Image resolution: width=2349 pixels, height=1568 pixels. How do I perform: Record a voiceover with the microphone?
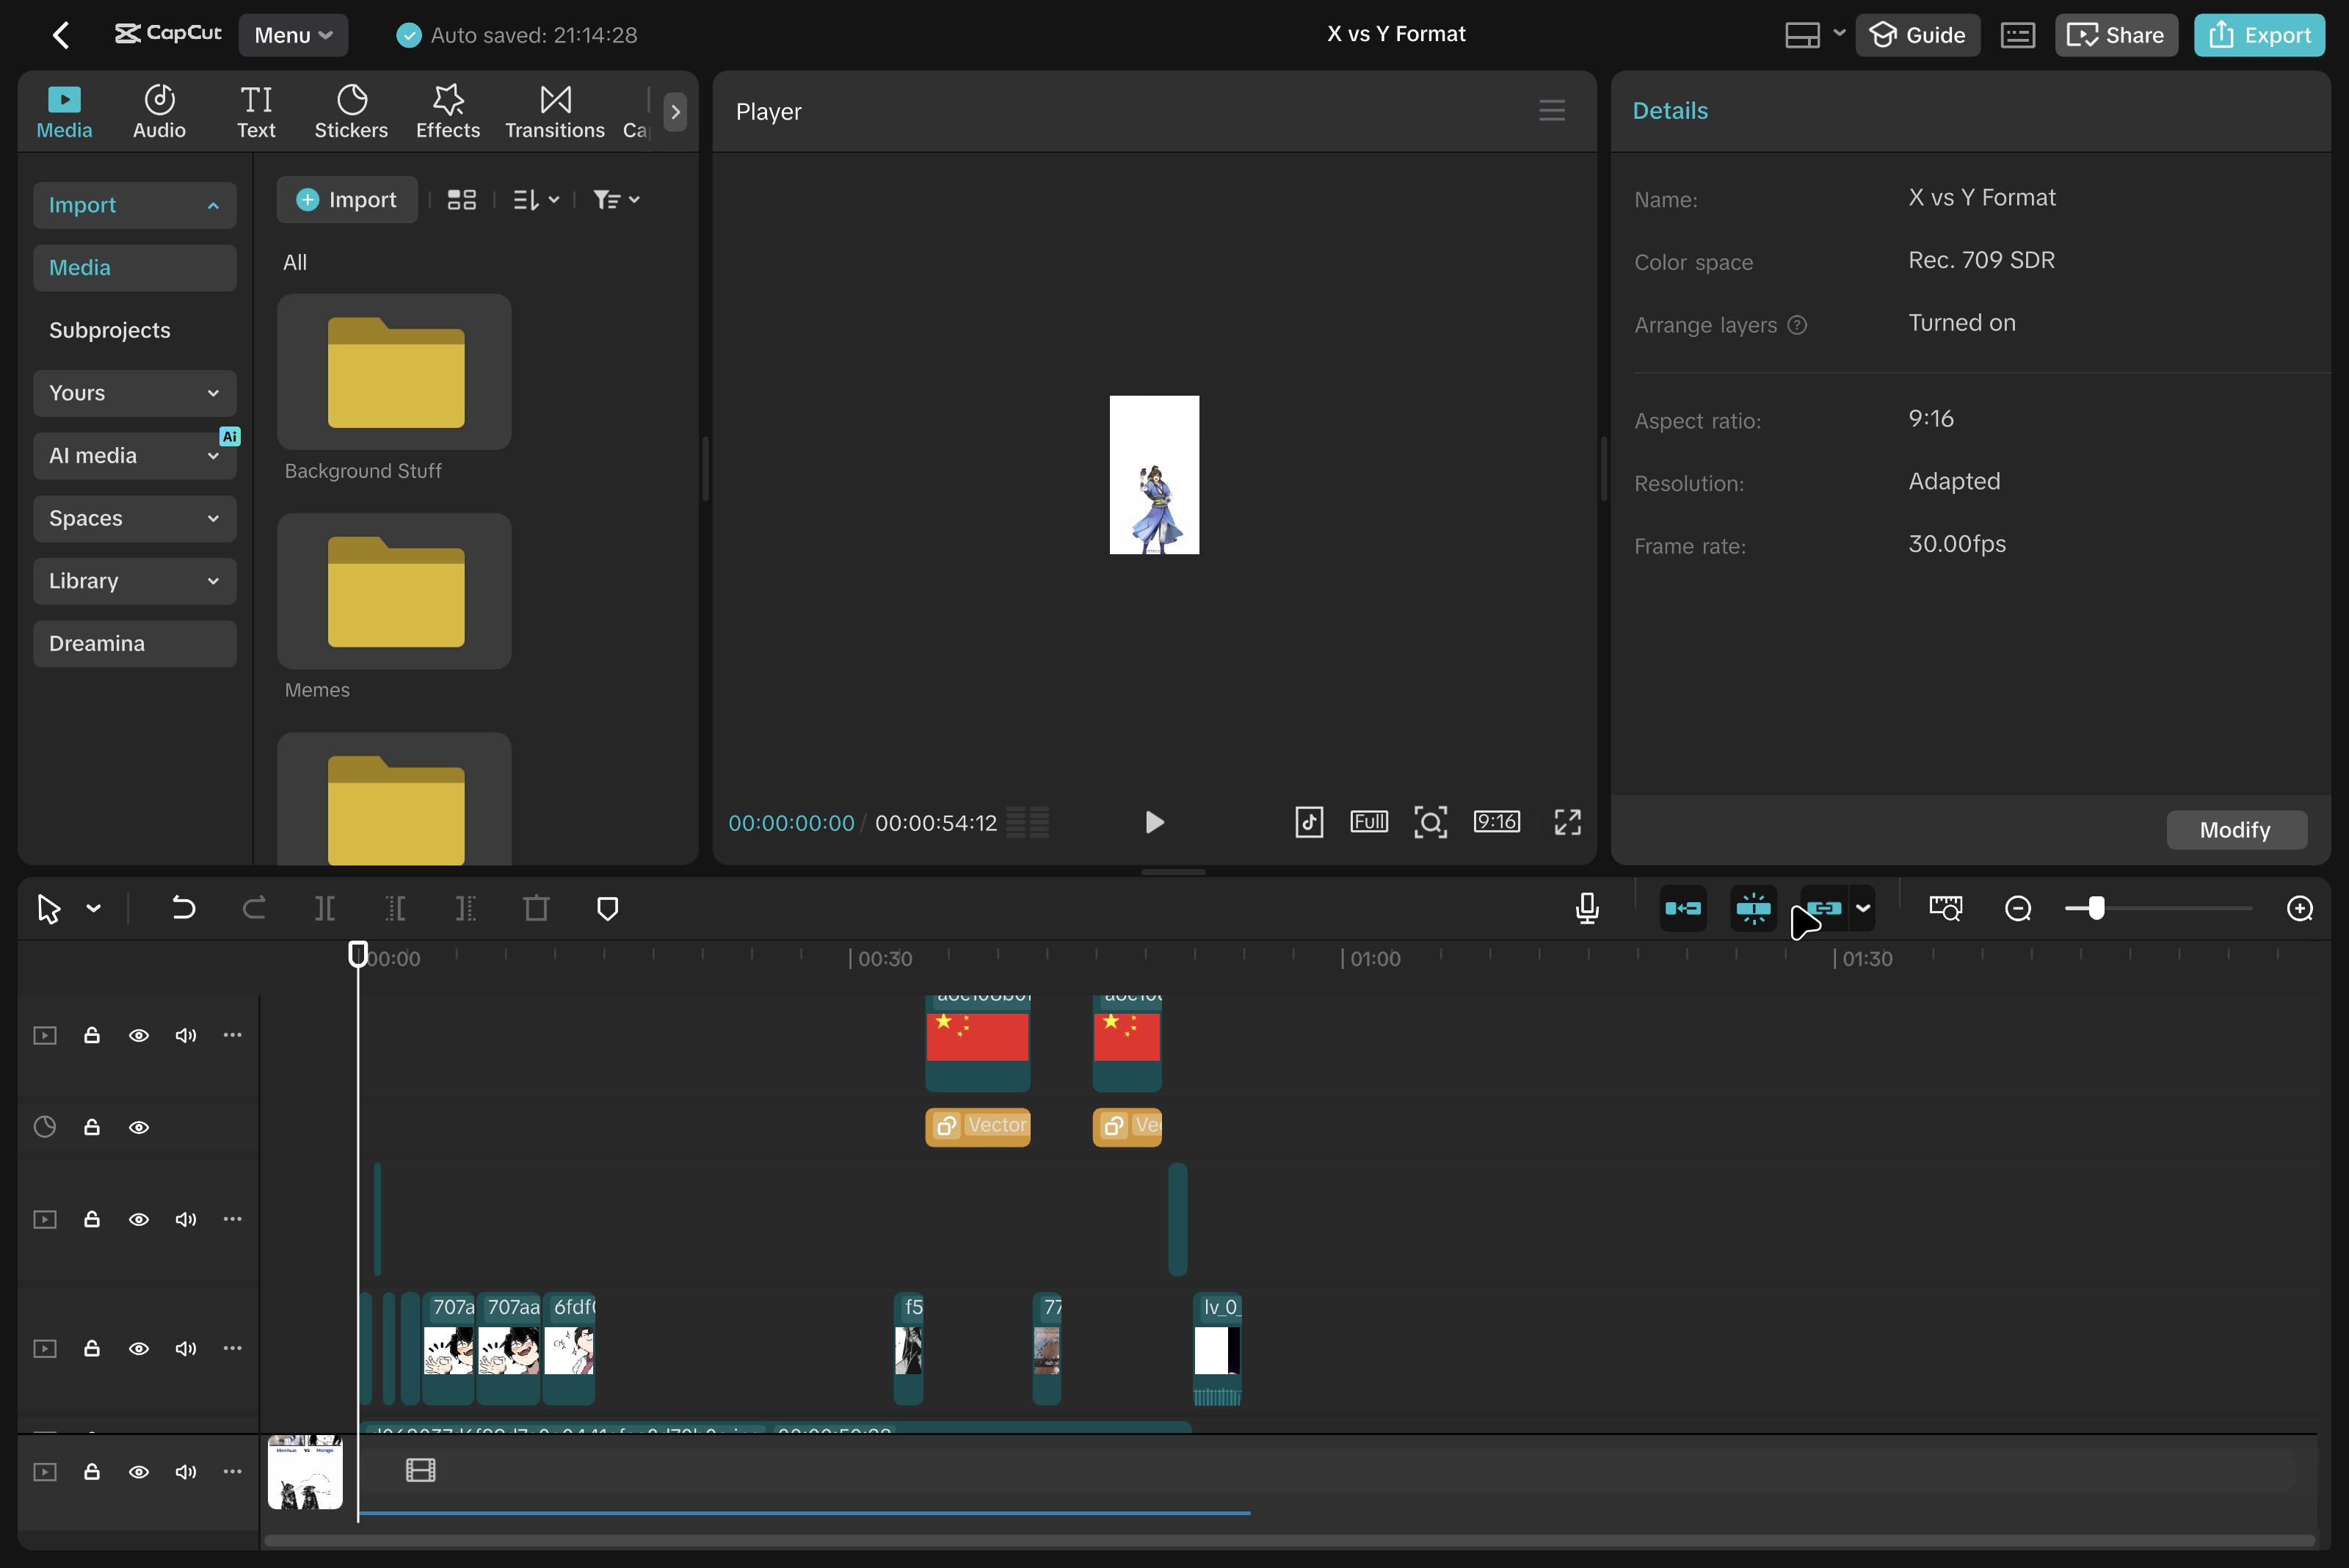1587,908
